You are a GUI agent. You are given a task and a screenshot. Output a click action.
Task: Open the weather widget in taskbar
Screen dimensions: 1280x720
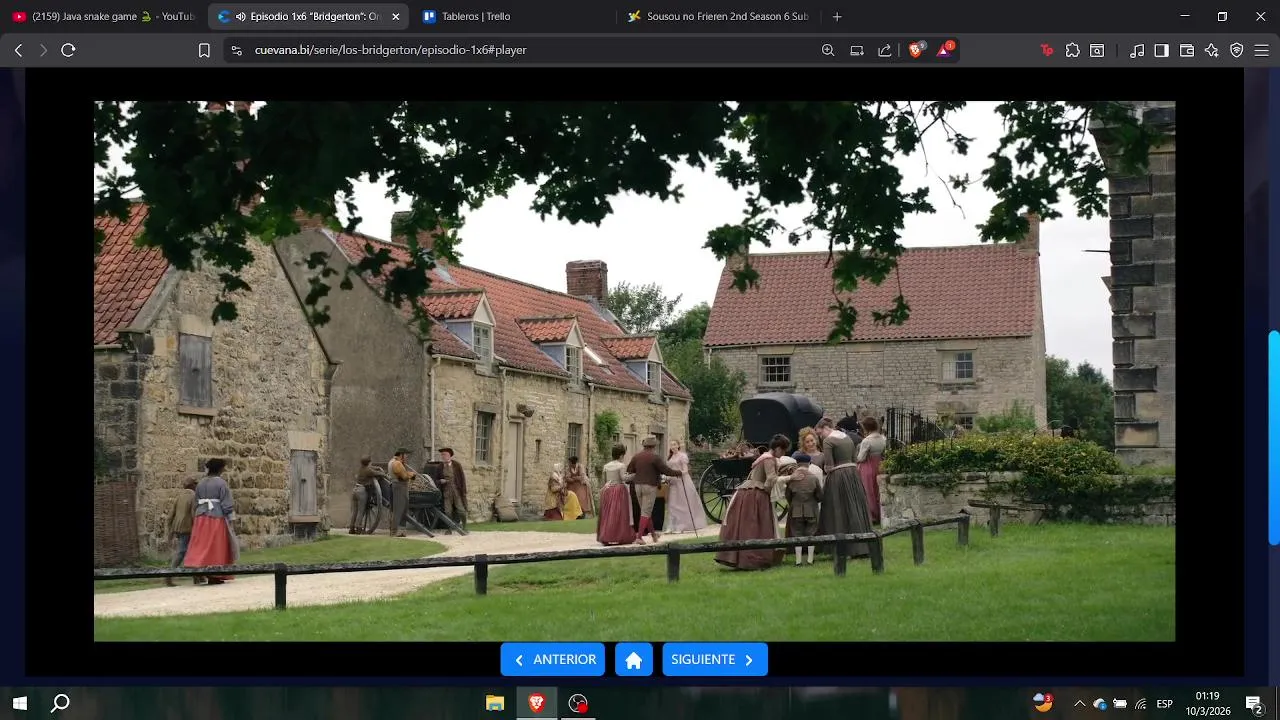click(x=1043, y=703)
